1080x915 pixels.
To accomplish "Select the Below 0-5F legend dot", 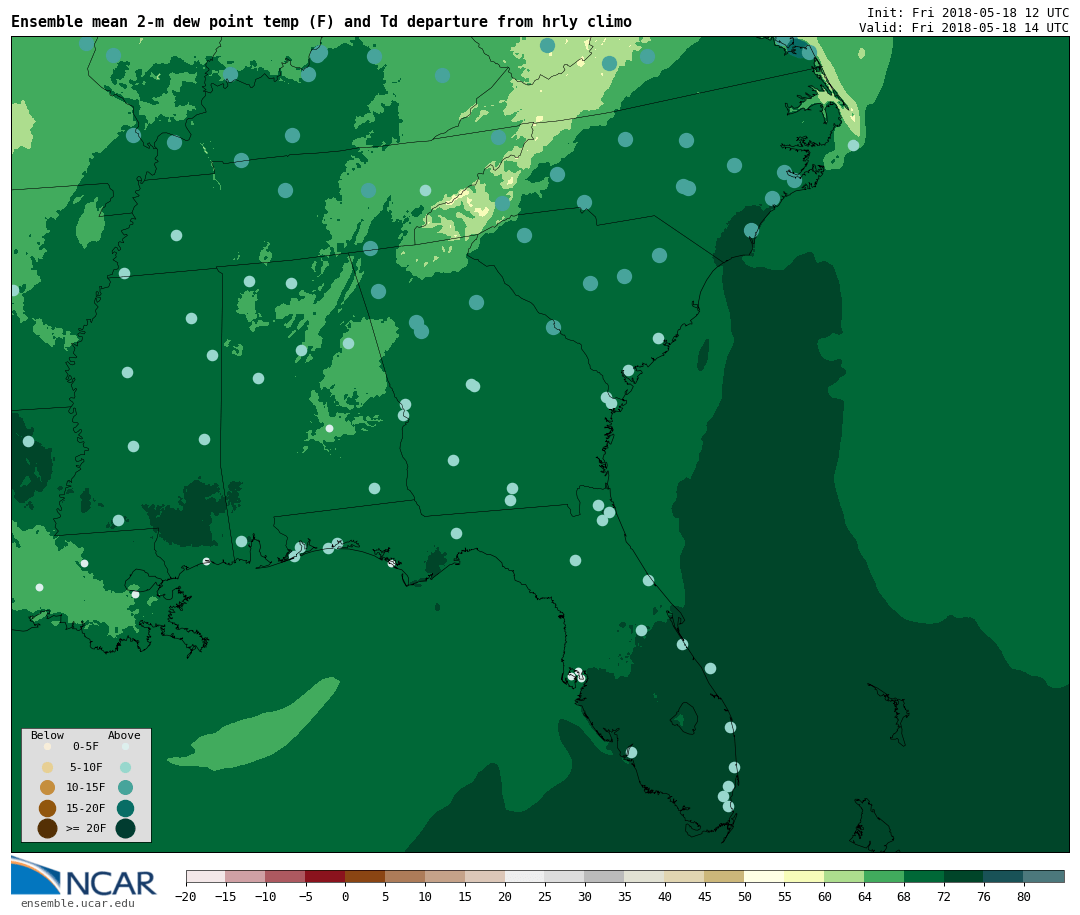I will tap(48, 746).
